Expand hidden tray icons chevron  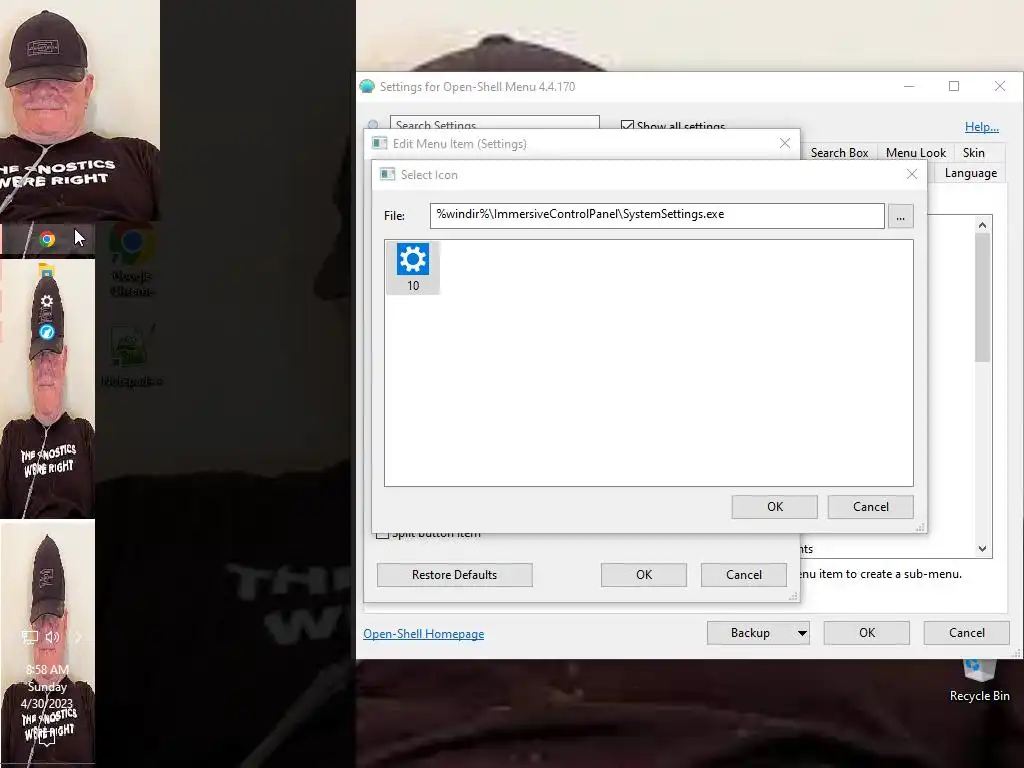[x=78, y=637]
